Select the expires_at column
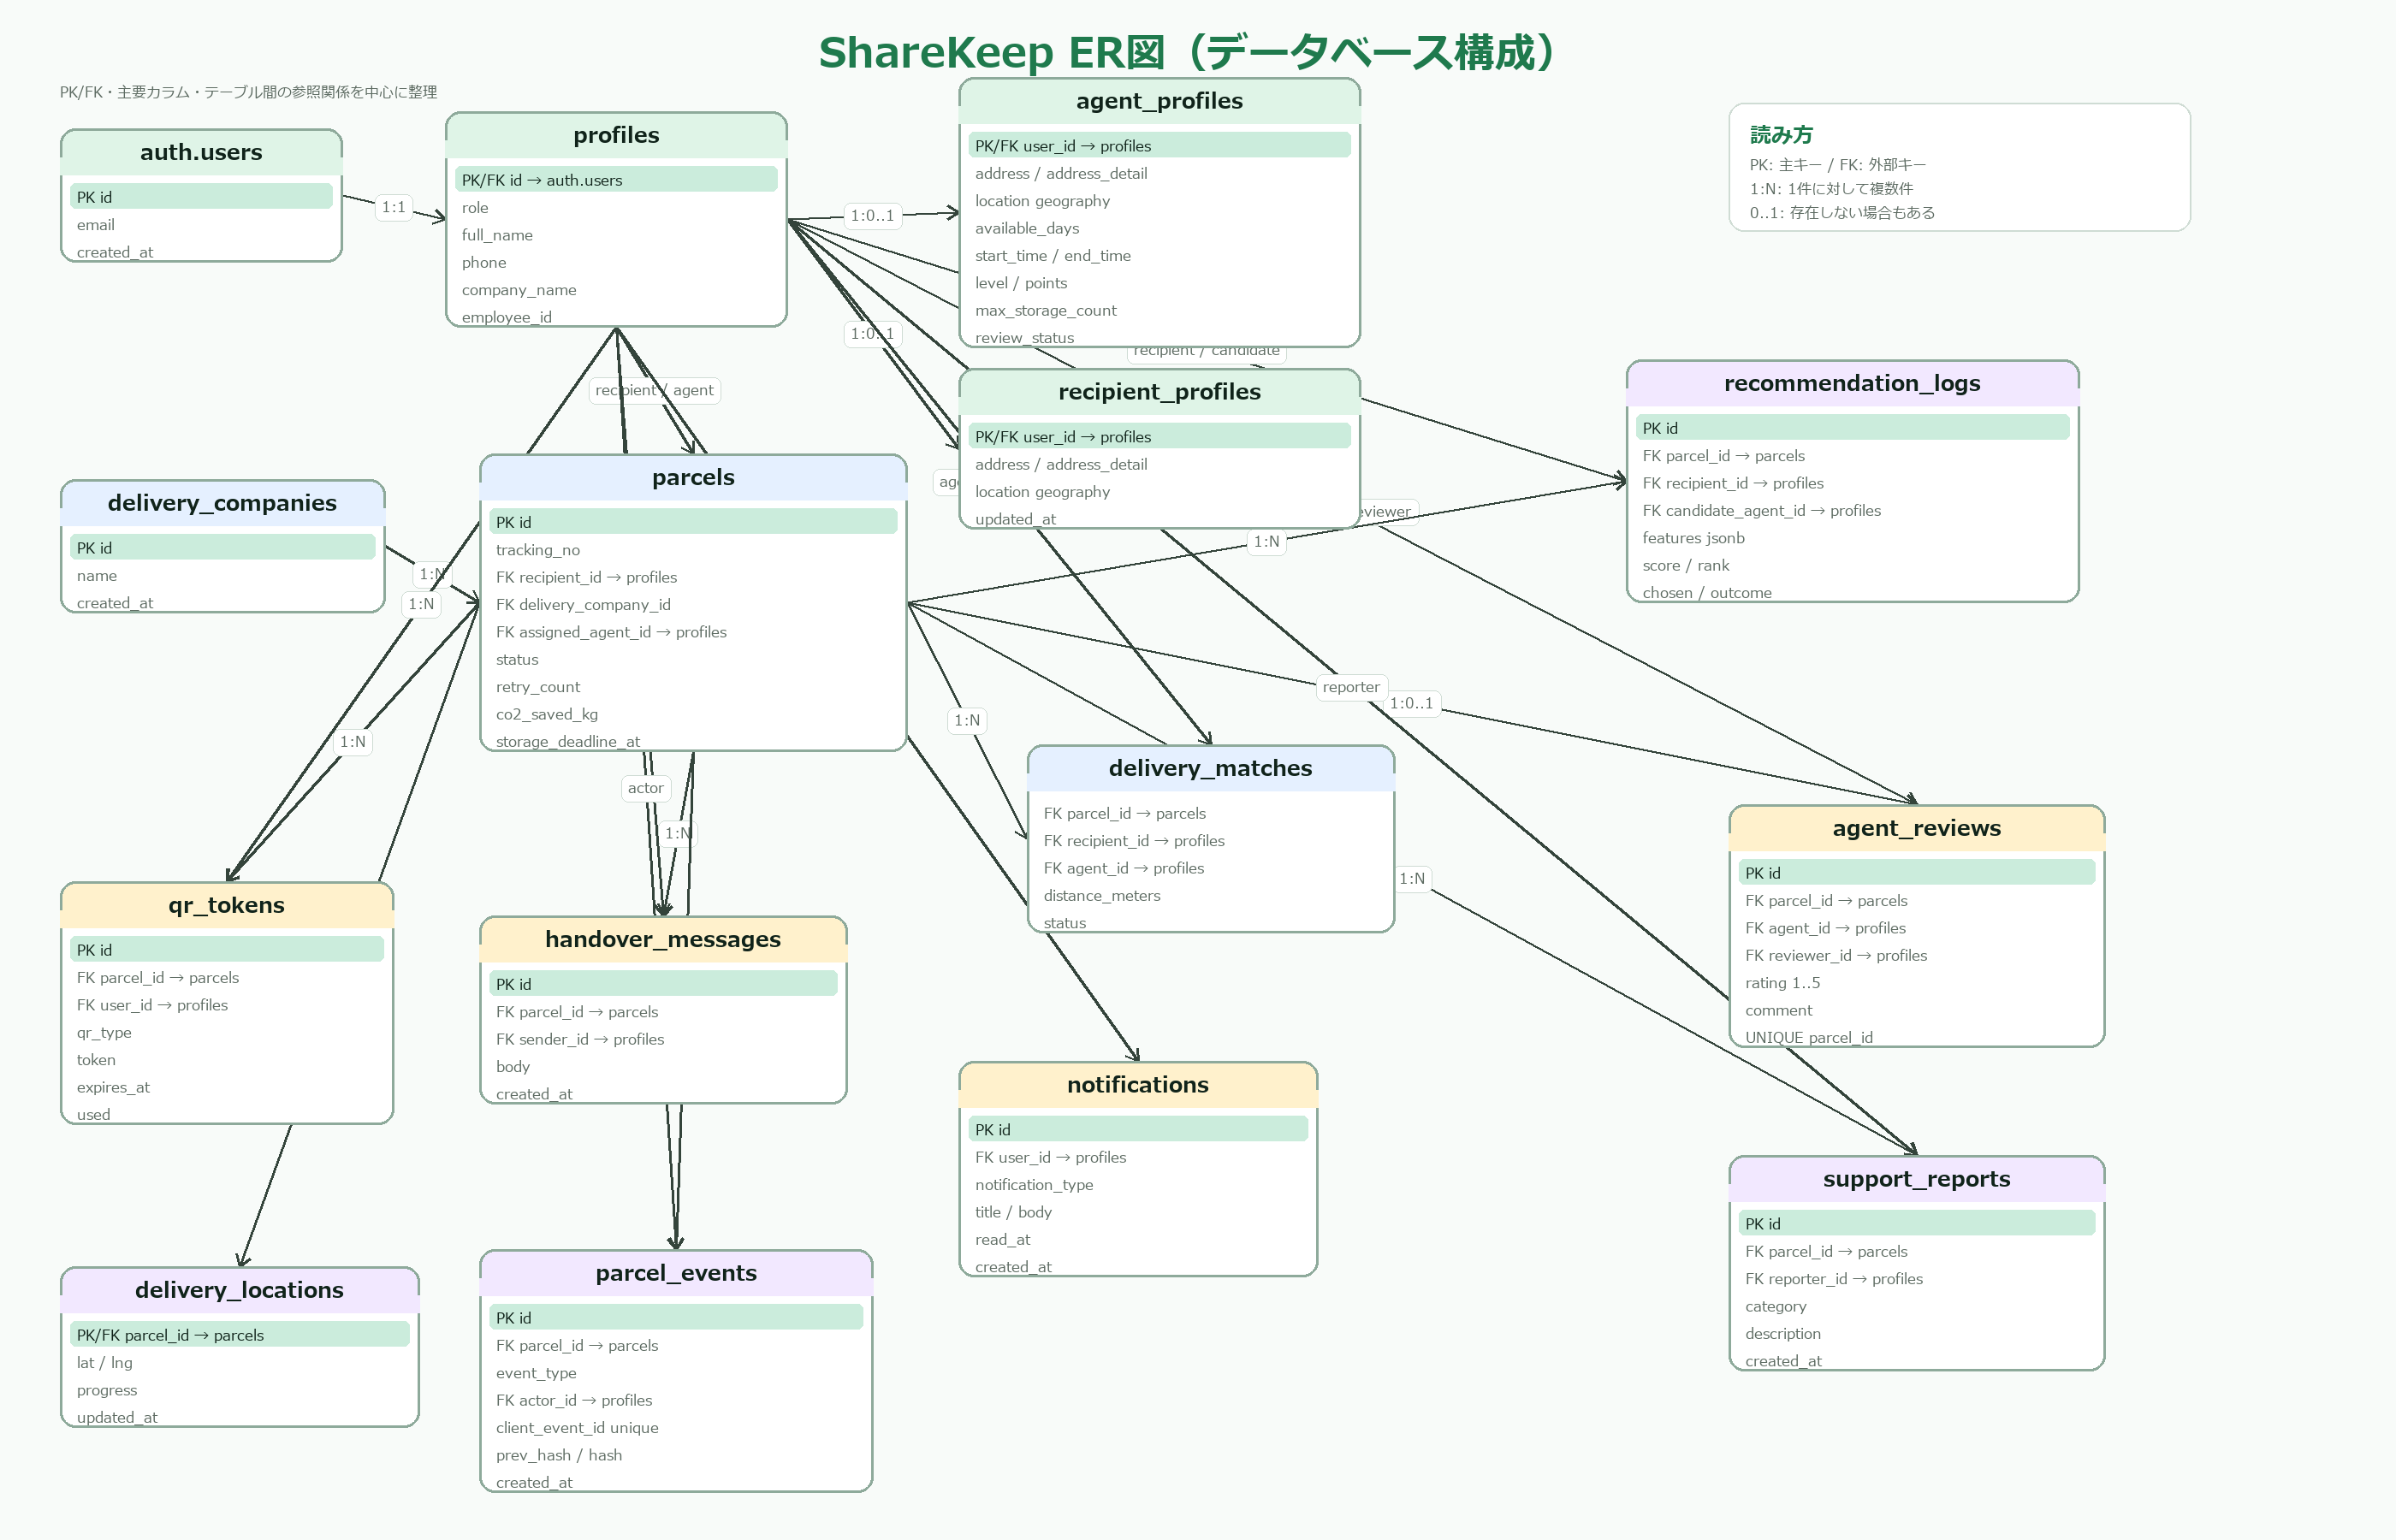This screenshot has width=2396, height=1540. coord(113,1087)
